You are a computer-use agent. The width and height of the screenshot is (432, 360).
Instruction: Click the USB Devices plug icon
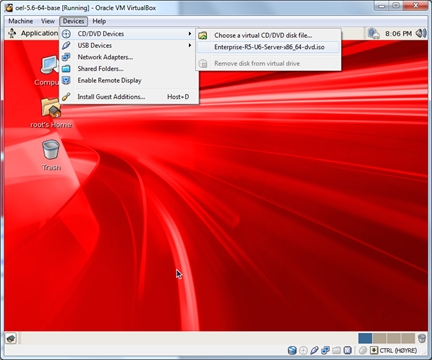pos(66,45)
